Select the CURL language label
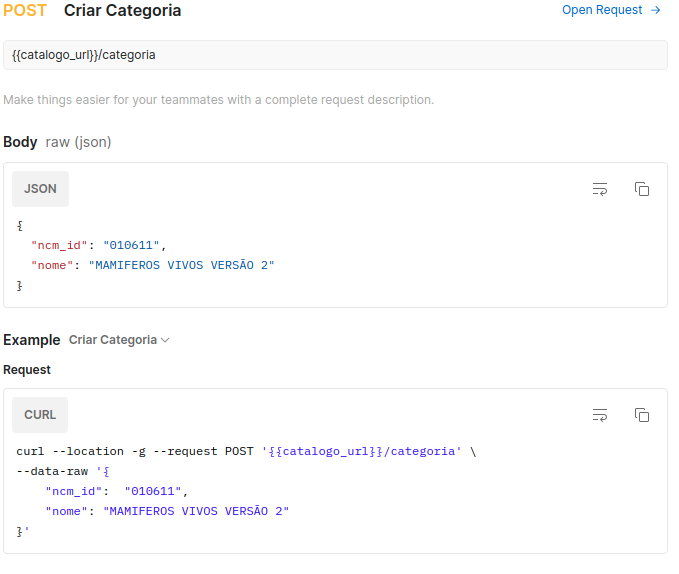The width and height of the screenshot is (679, 574). coord(40,415)
